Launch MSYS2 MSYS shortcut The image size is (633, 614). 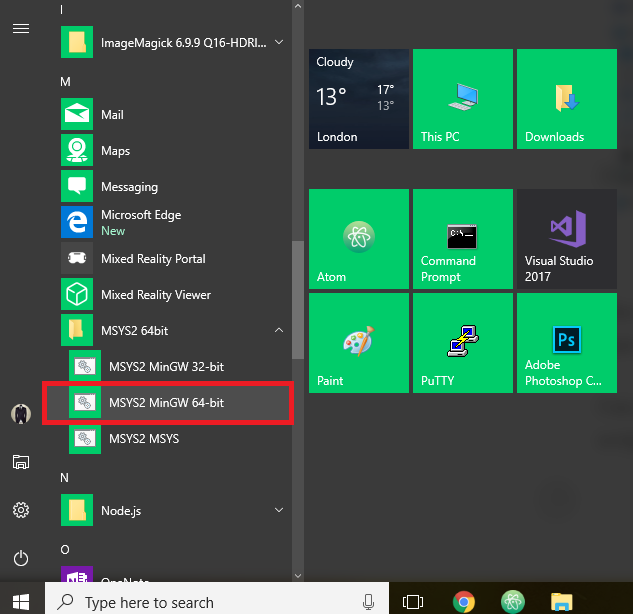point(168,438)
